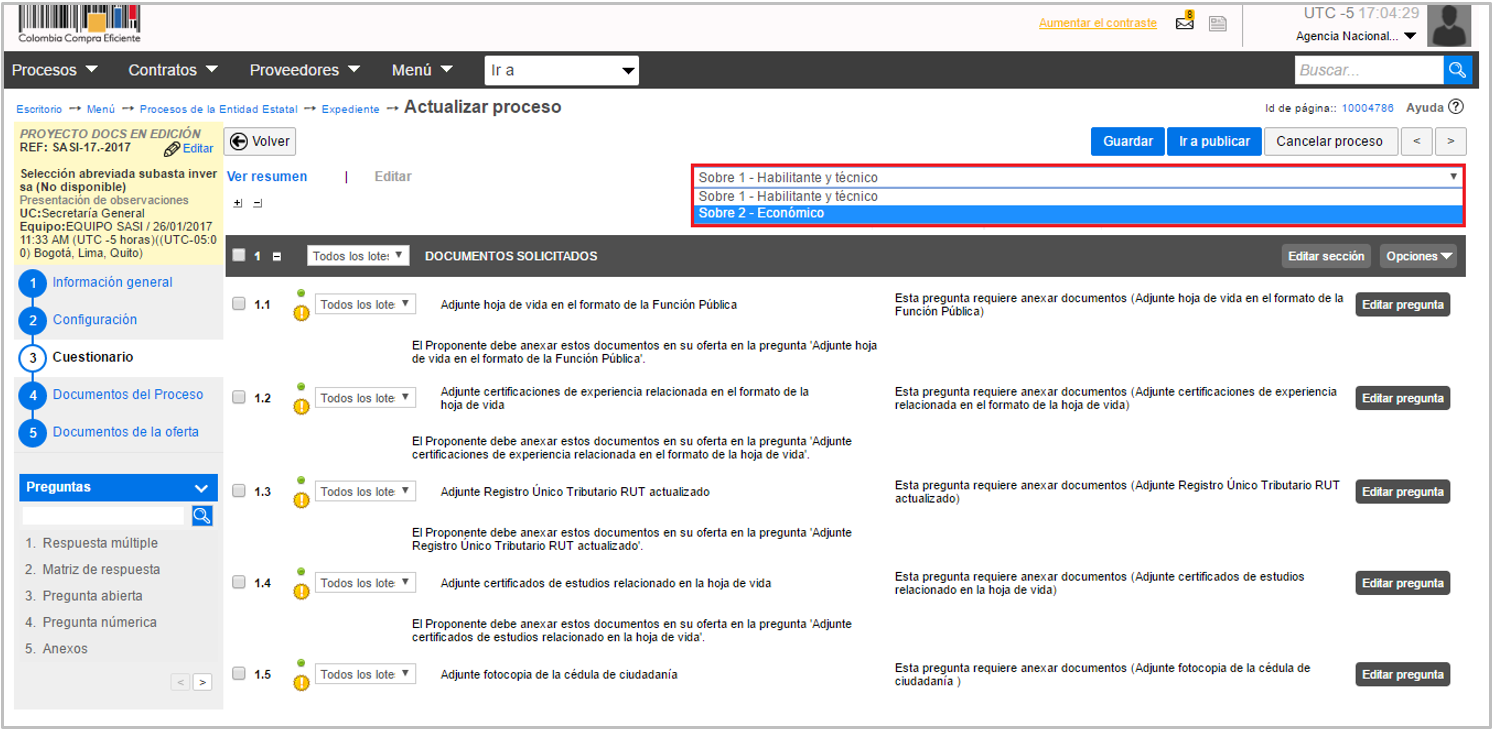Click the Editar sección button
1494x732 pixels.
pos(1326,256)
